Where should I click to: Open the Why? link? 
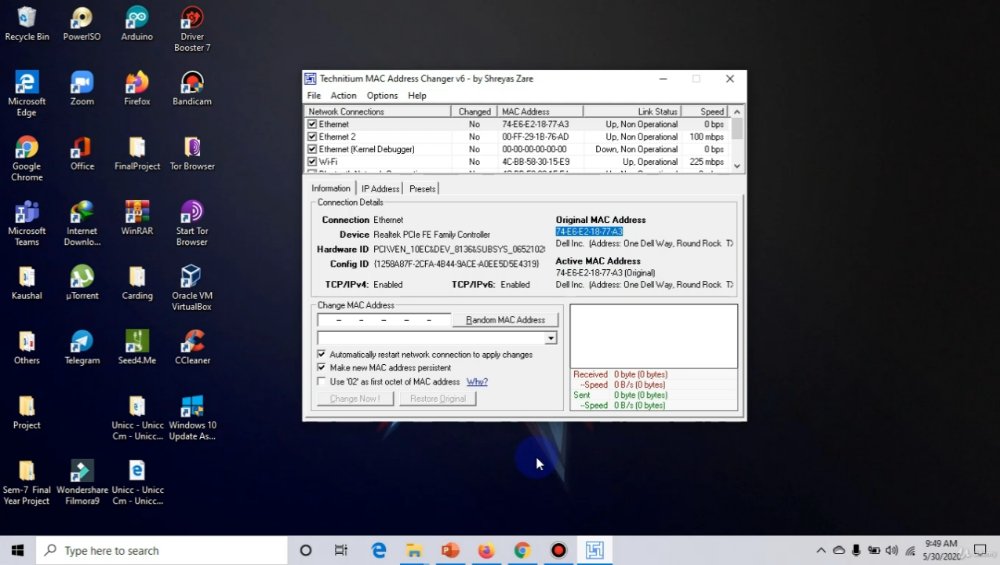pos(476,382)
